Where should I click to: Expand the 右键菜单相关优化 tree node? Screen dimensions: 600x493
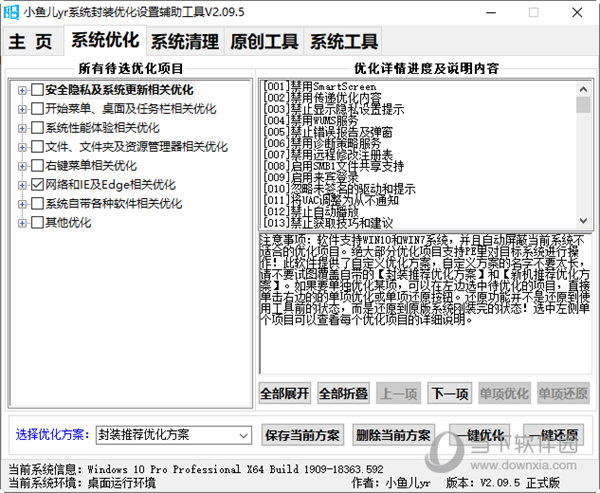tap(22, 166)
